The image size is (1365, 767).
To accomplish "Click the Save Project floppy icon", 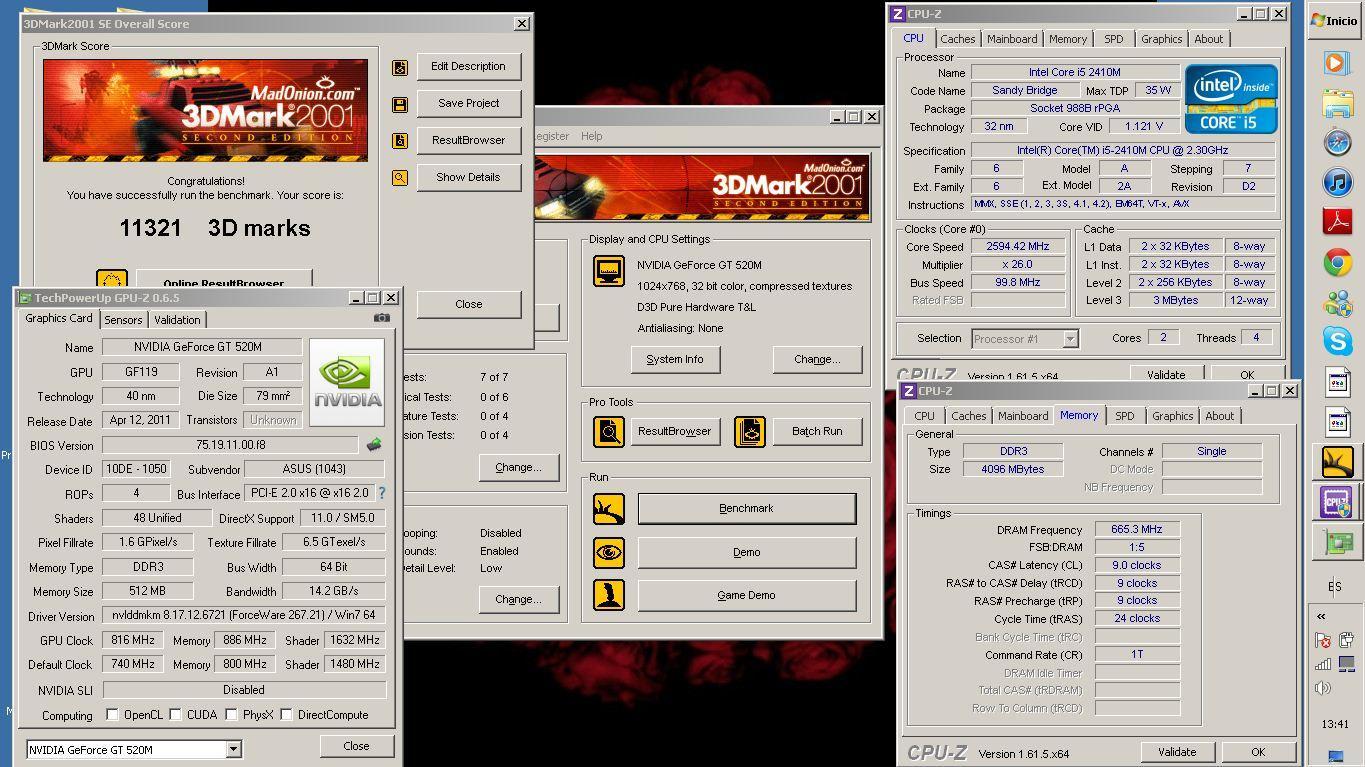I will 400,104.
